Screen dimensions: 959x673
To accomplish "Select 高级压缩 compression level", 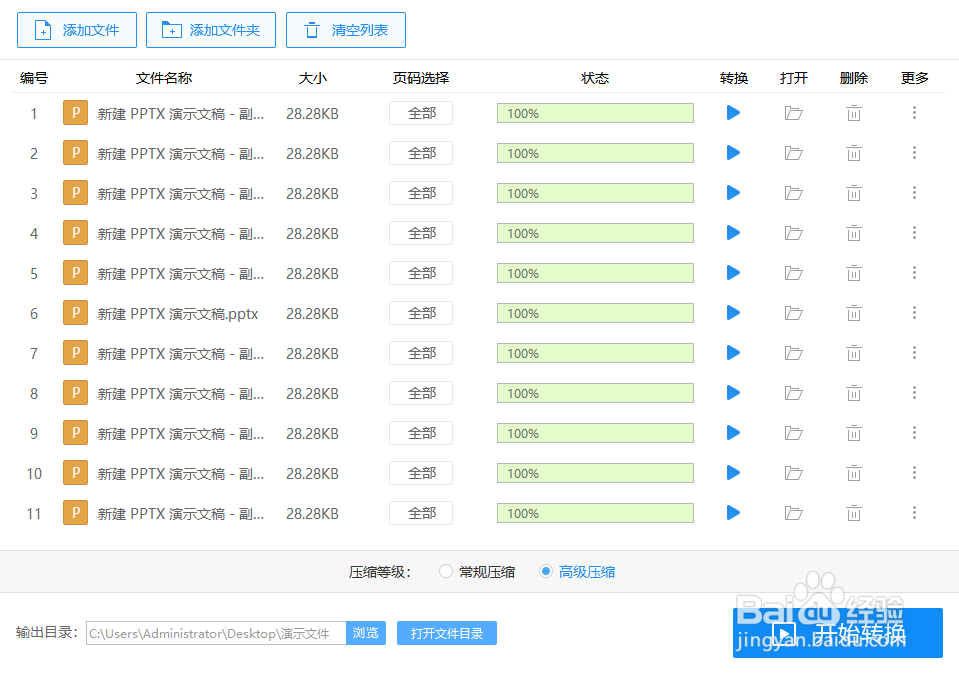I will point(546,571).
